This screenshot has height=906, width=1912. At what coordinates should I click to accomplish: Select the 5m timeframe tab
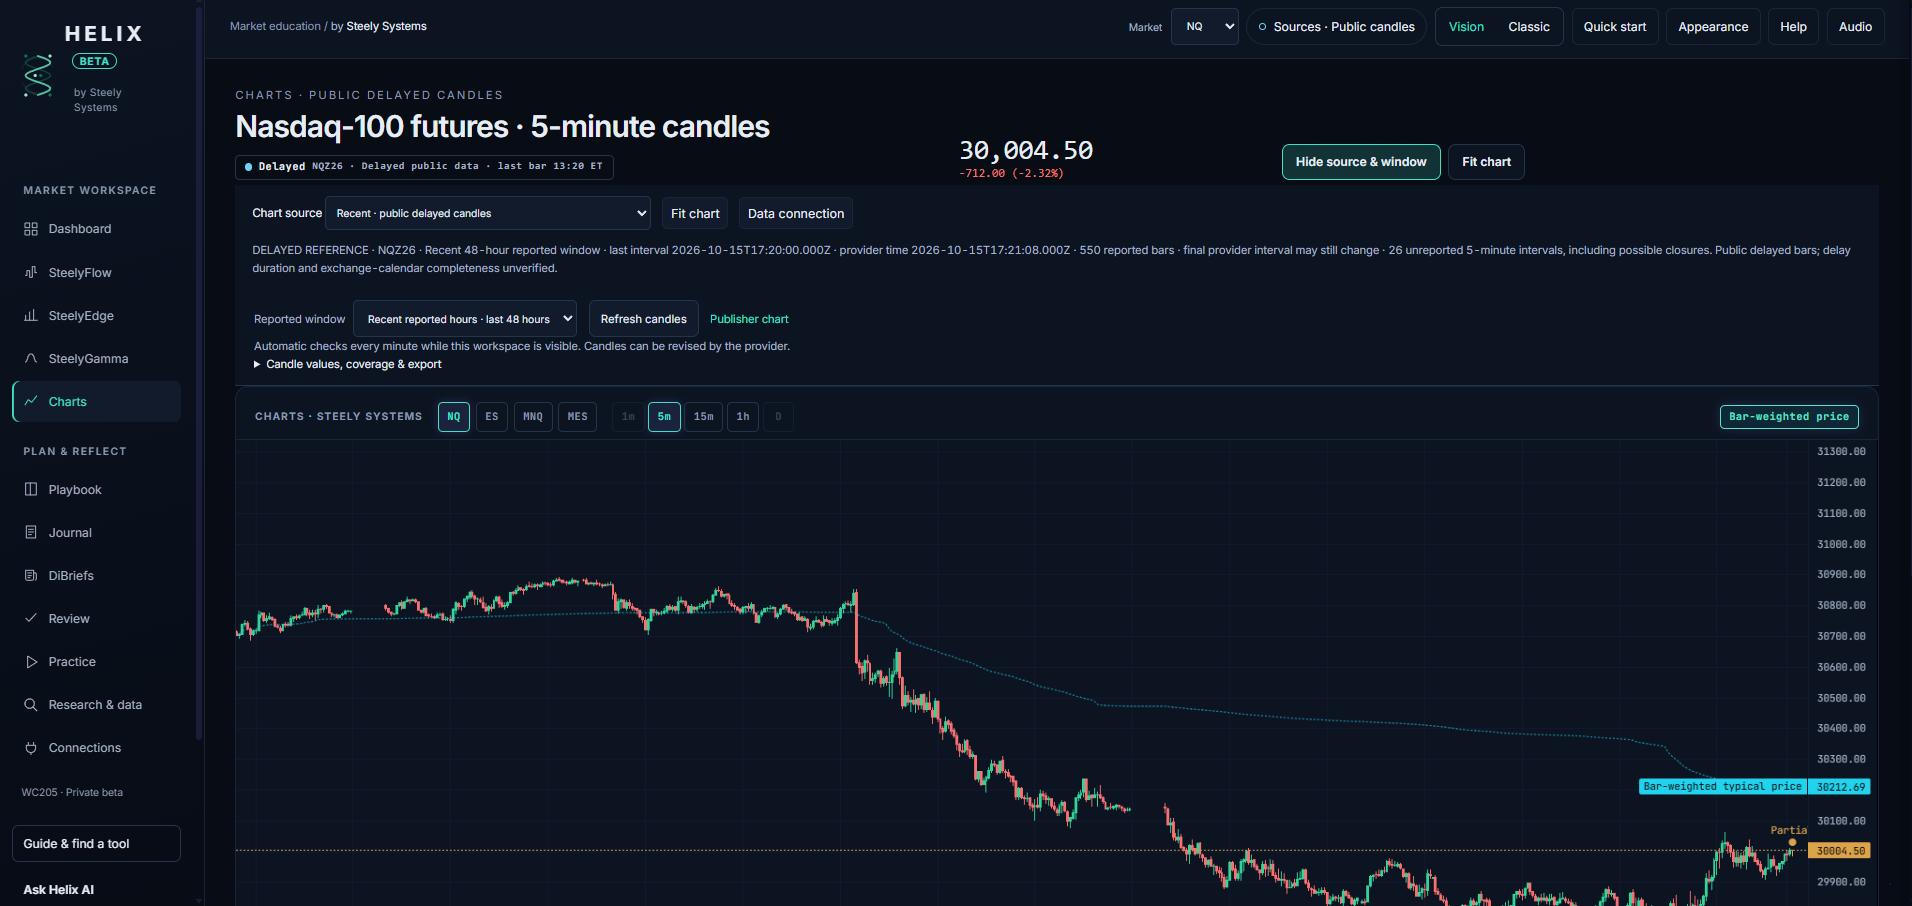point(664,417)
